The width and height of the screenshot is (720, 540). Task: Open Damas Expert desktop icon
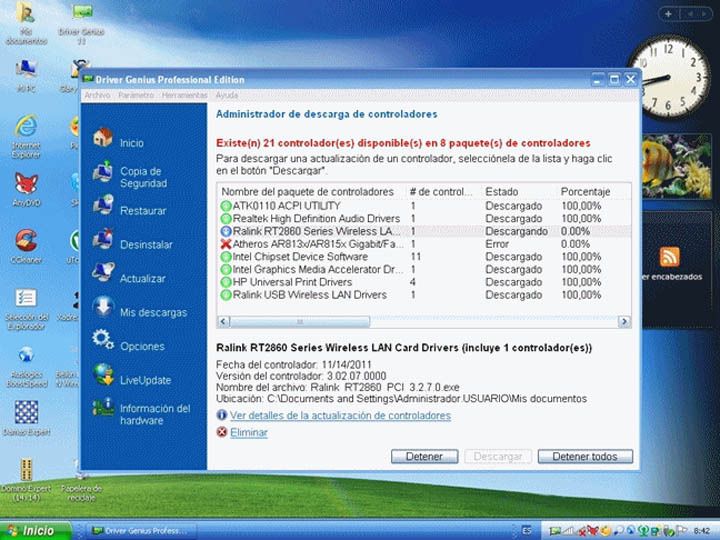[26, 412]
